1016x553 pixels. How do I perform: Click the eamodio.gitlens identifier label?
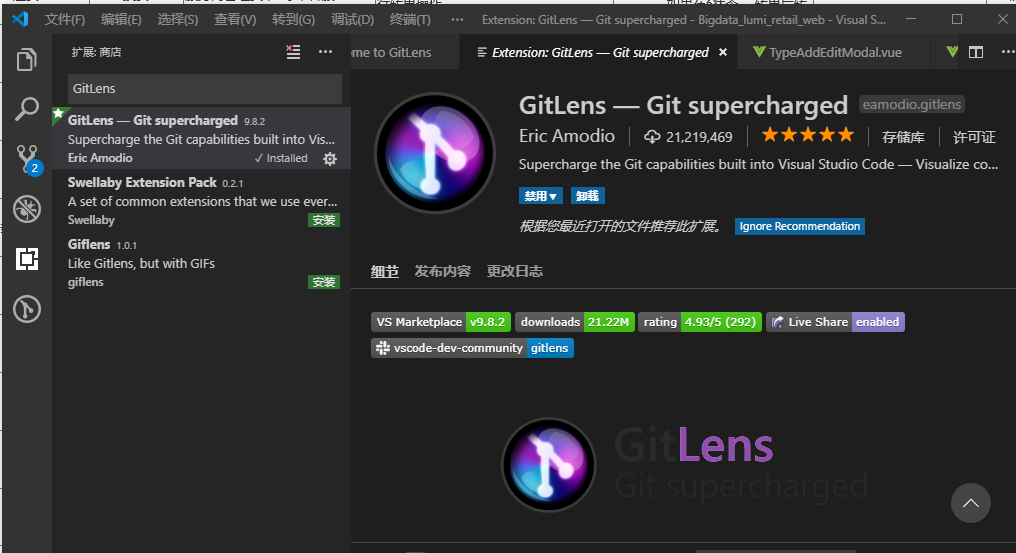pyautogui.click(x=912, y=104)
